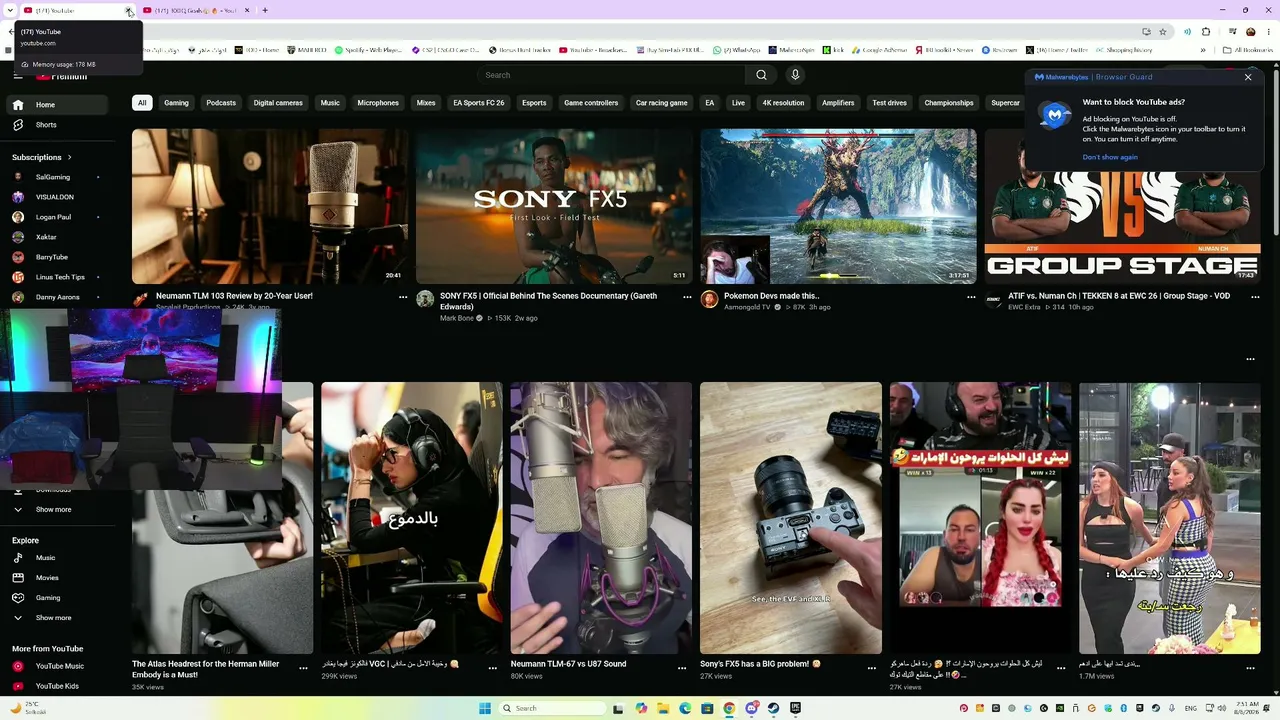The width and height of the screenshot is (1280, 720).
Task: Filter feed by Car racing game chip
Action: (662, 103)
